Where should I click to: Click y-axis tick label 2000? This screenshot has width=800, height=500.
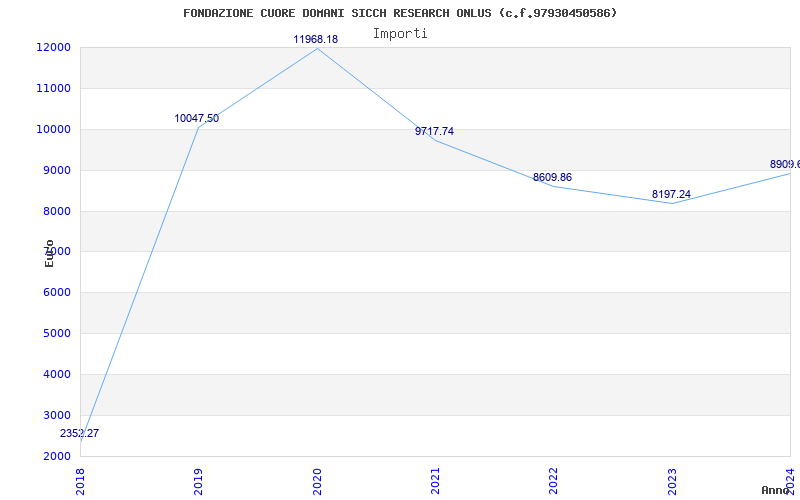click(56, 456)
